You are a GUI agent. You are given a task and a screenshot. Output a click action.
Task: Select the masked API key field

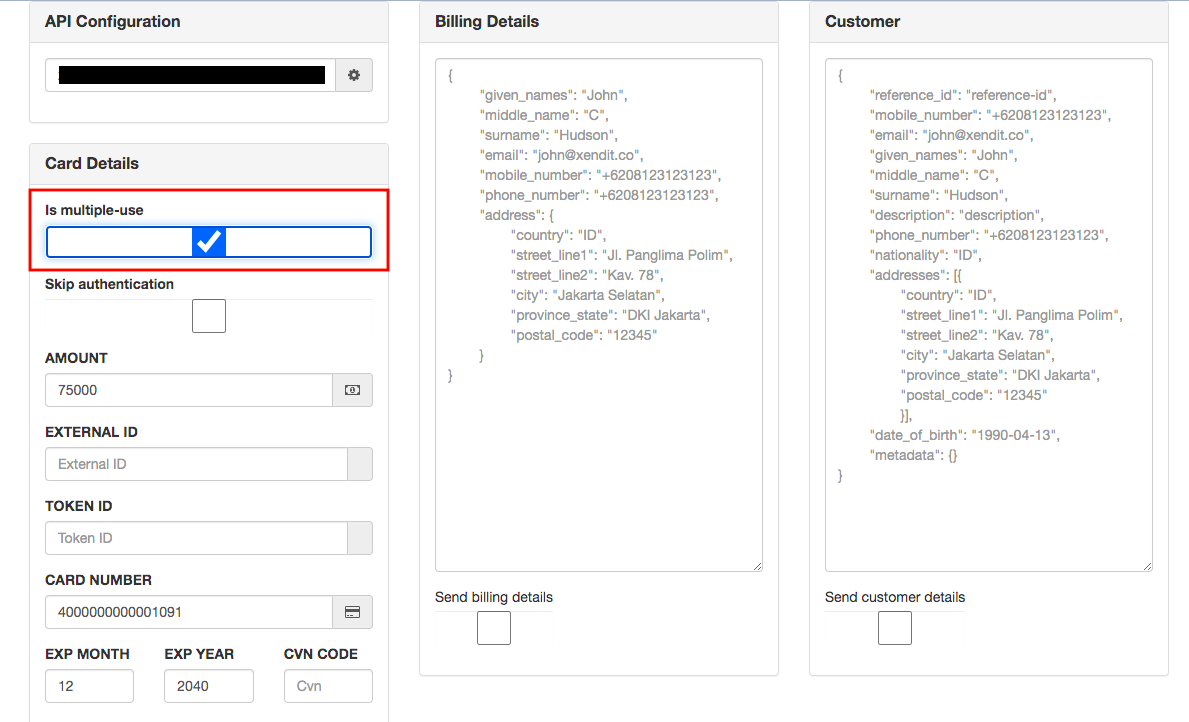[186, 74]
